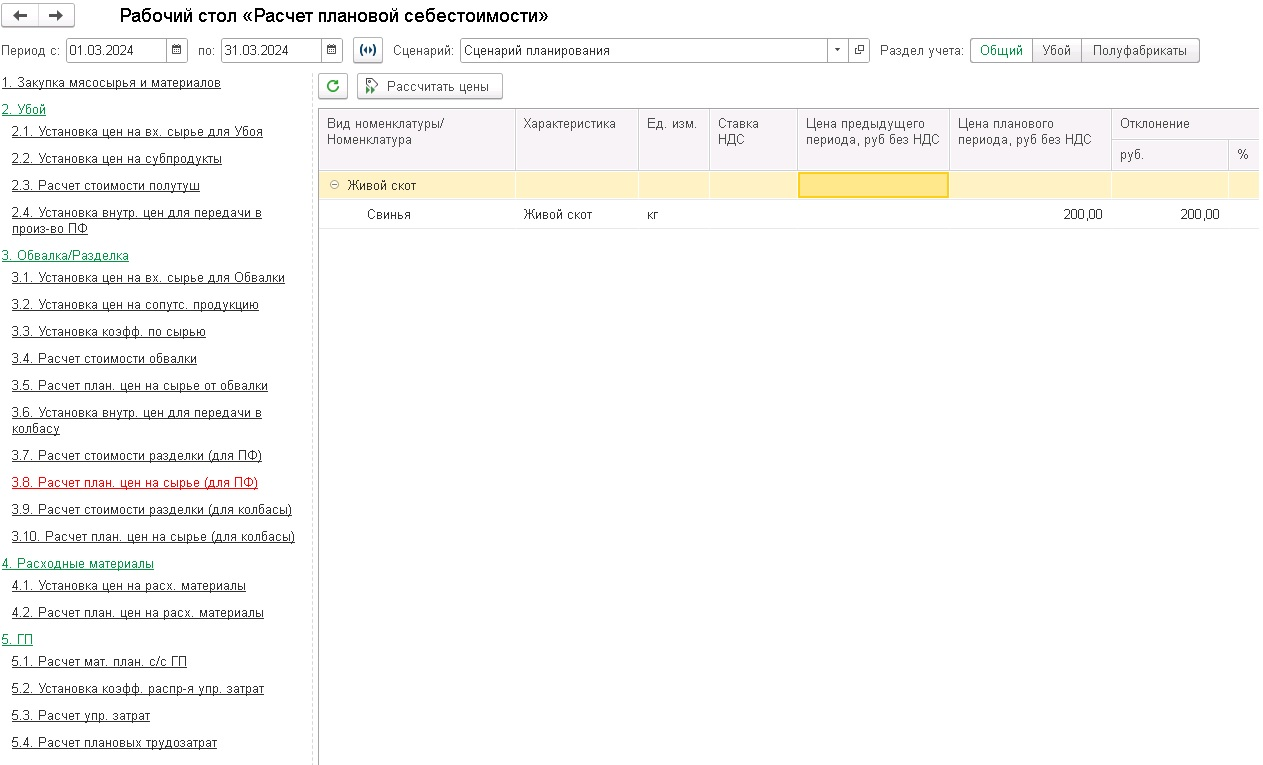Open calendar for period start date

(177, 50)
